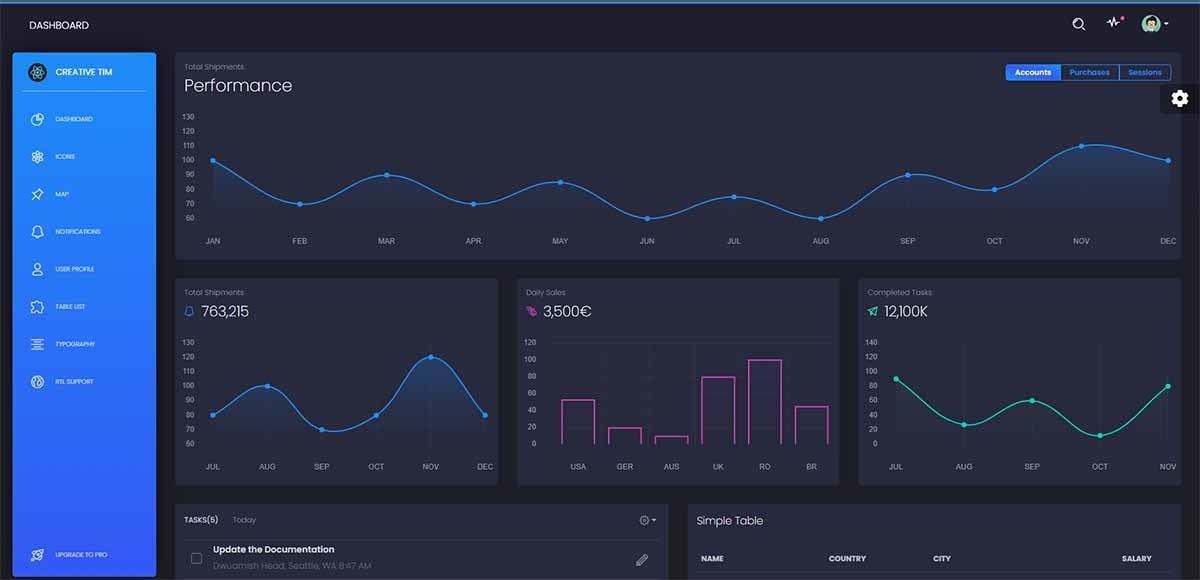Click the Performance chart heading

click(x=238, y=86)
